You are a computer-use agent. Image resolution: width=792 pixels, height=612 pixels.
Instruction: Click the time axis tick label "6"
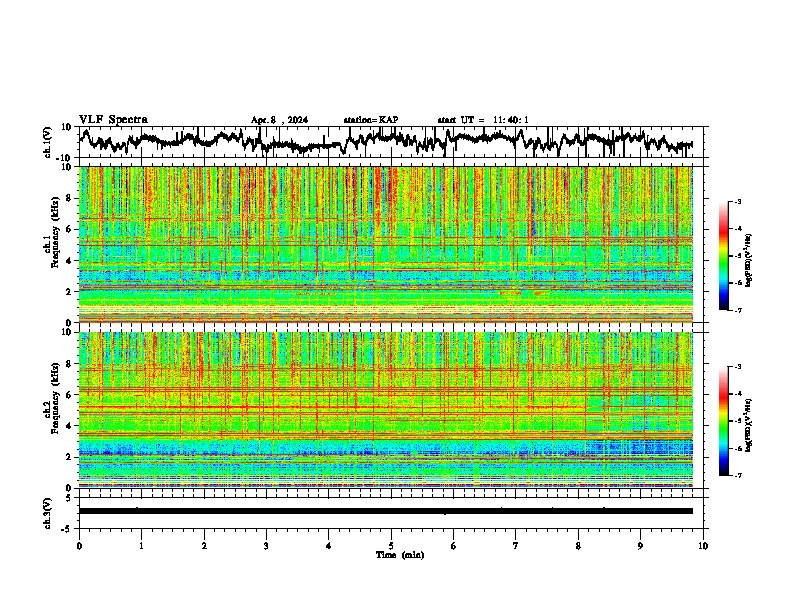[x=454, y=546]
